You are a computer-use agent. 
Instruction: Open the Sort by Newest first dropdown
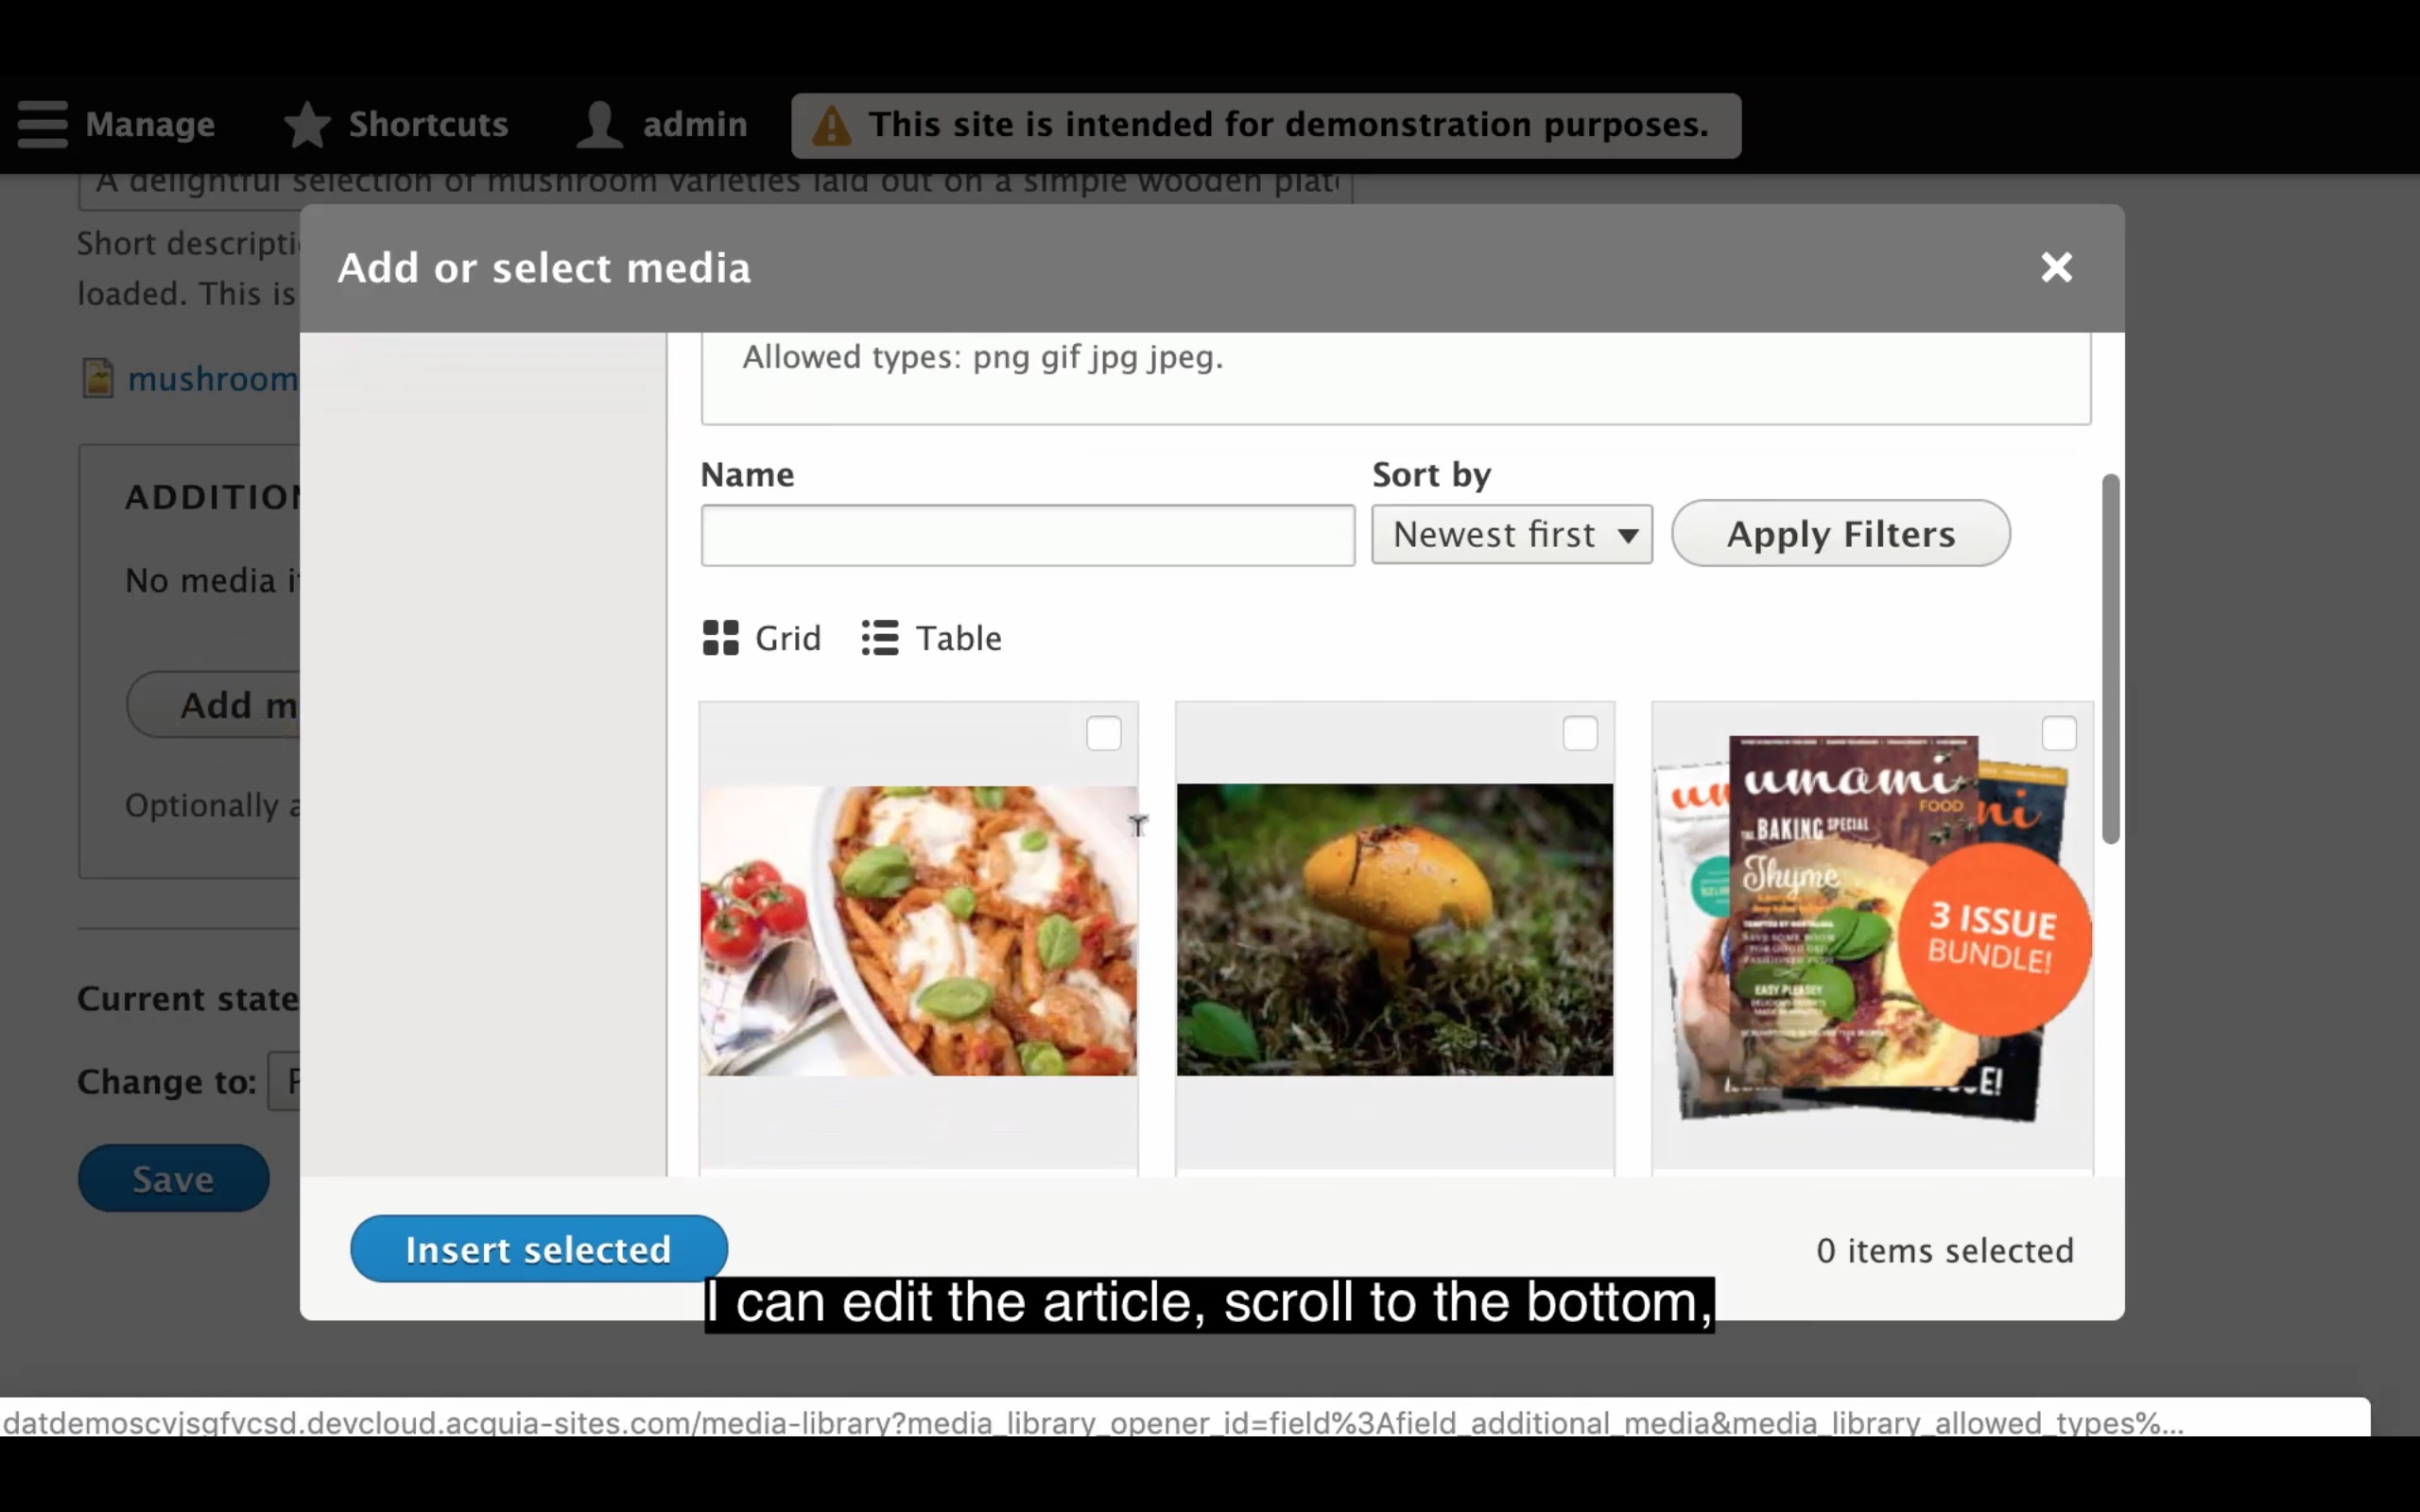1511,534
